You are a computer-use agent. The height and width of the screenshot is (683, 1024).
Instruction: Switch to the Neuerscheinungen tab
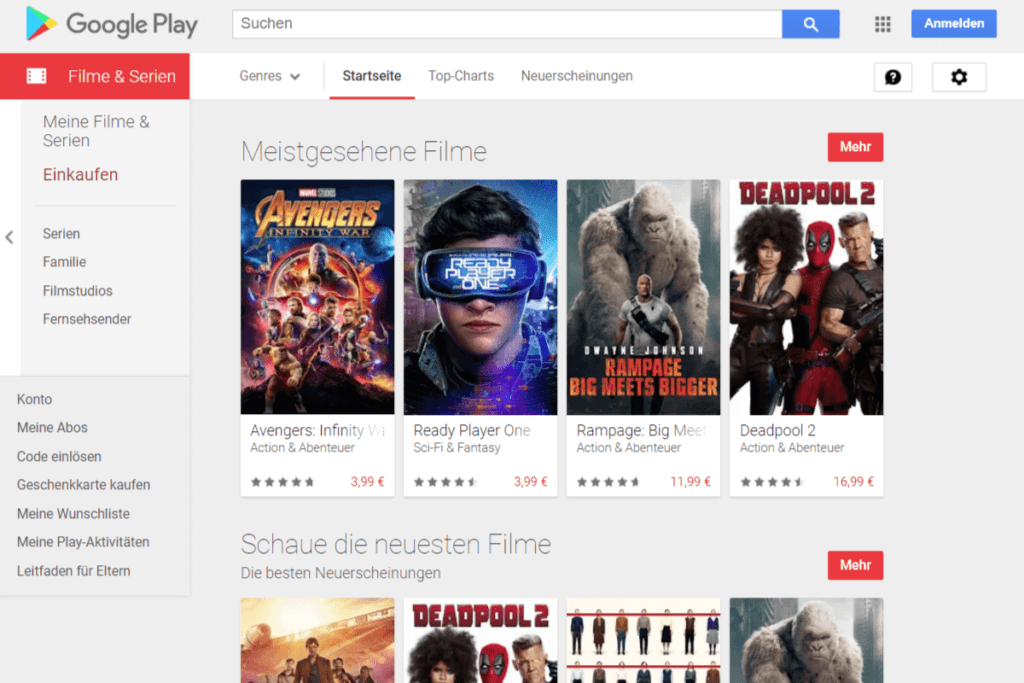click(x=577, y=76)
